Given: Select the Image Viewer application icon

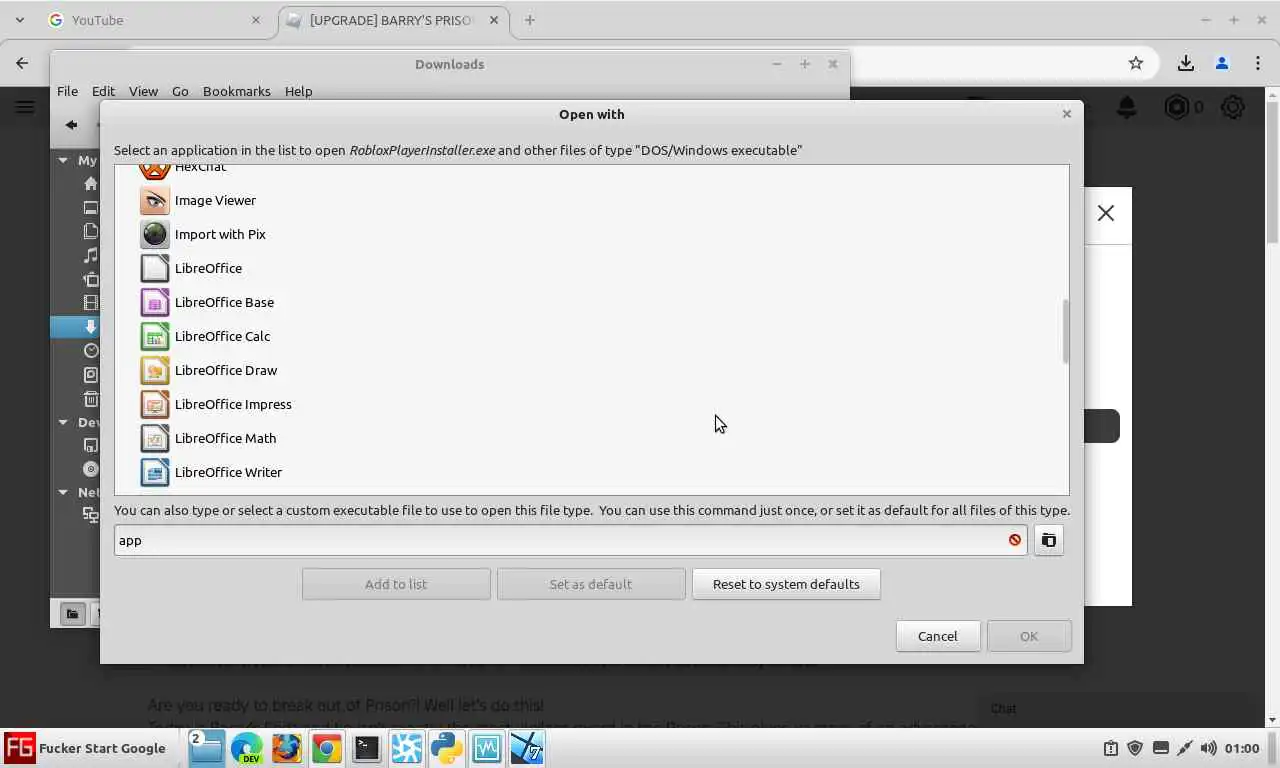Looking at the screenshot, I should pos(155,200).
